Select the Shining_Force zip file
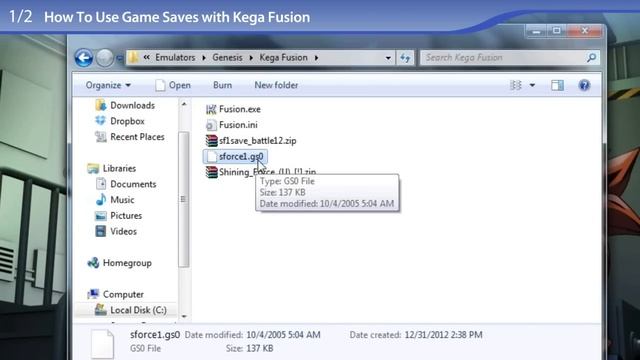Viewport: 640px width, 360px height. coord(267,172)
